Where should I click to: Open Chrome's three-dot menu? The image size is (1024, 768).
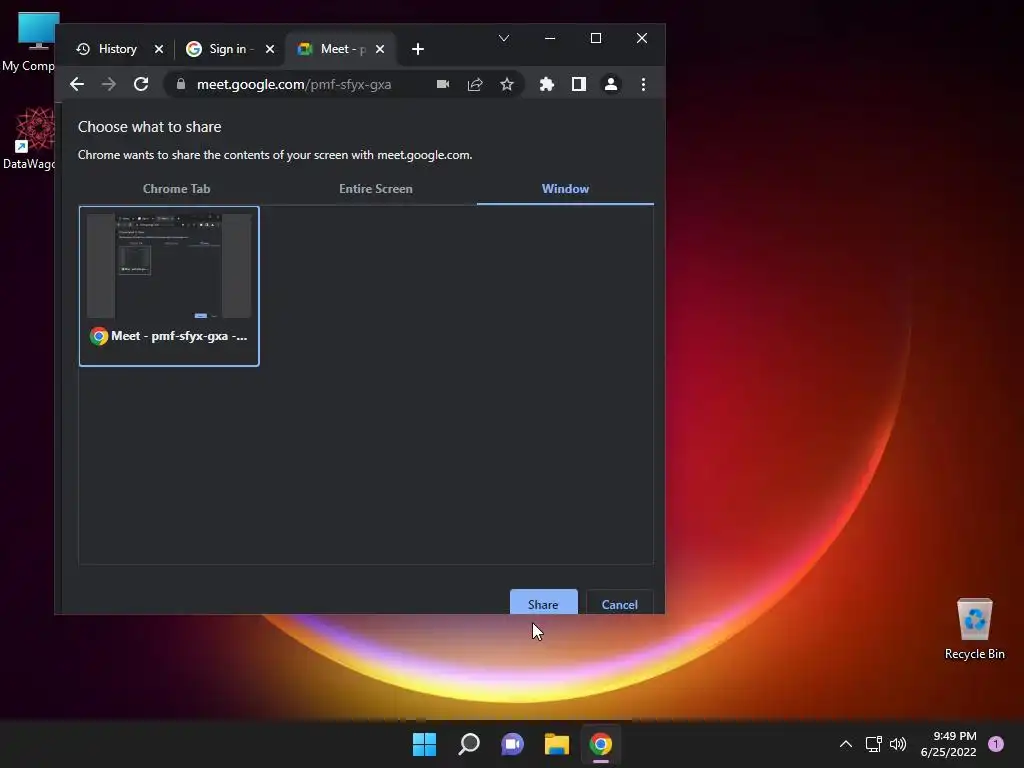click(x=643, y=84)
